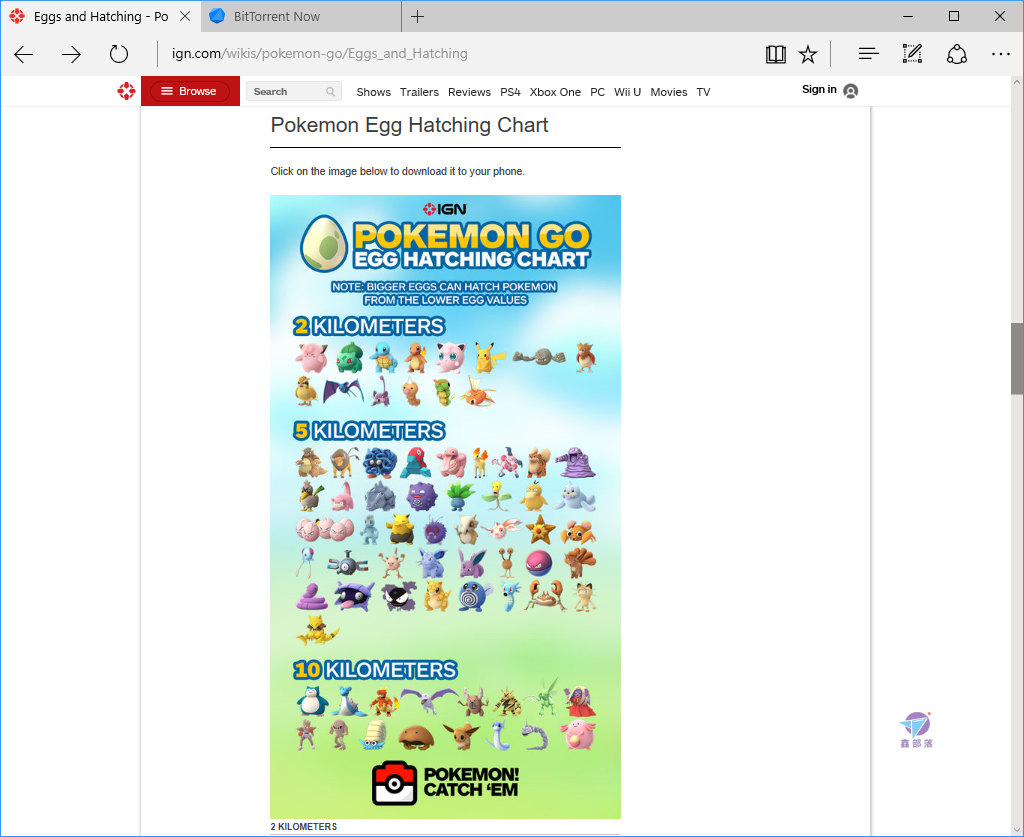This screenshot has height=837, width=1024.
Task: Click the Pokemon Egg Hatching Chart heading
Action: (x=409, y=125)
